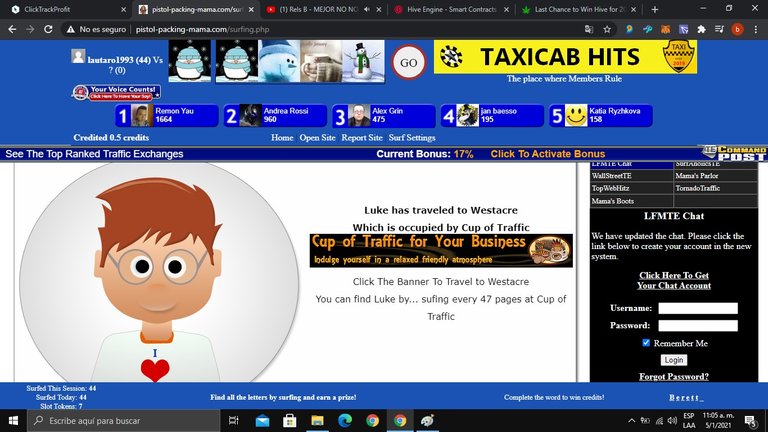The width and height of the screenshot is (768, 432).
Task: Click 'Click To Activate Bonus'
Action: pyautogui.click(x=548, y=154)
